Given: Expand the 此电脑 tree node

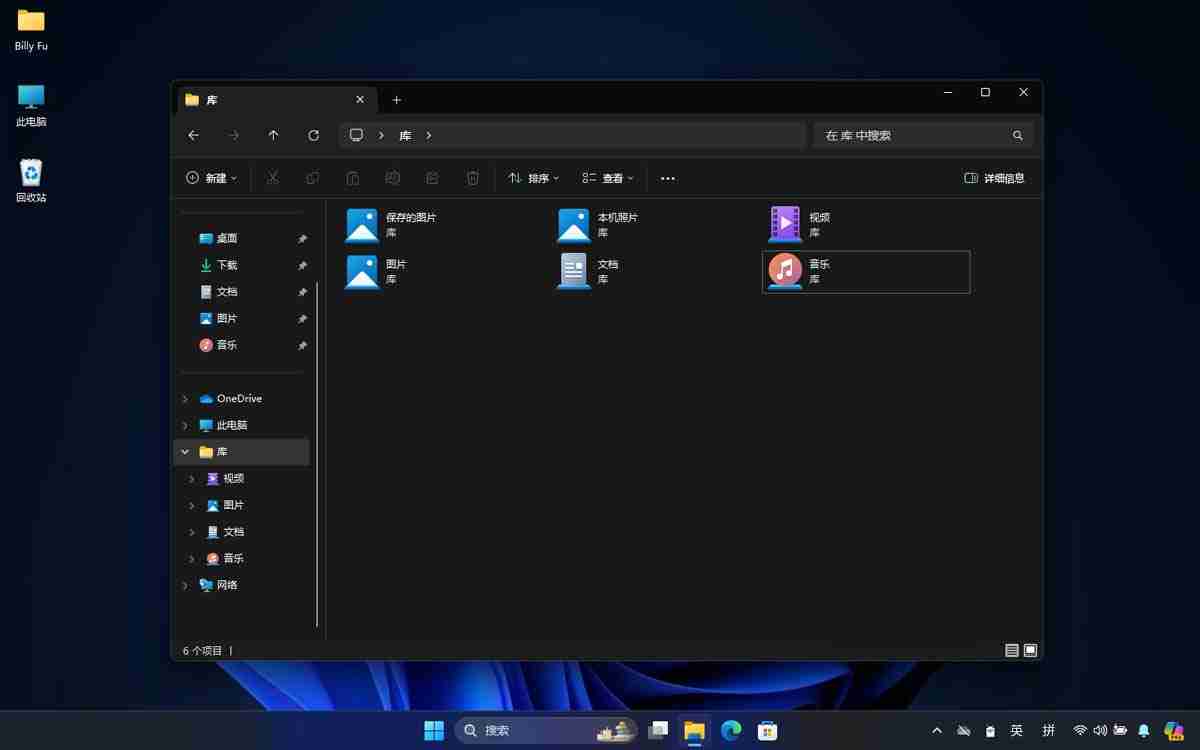Looking at the screenshot, I should pyautogui.click(x=184, y=425).
